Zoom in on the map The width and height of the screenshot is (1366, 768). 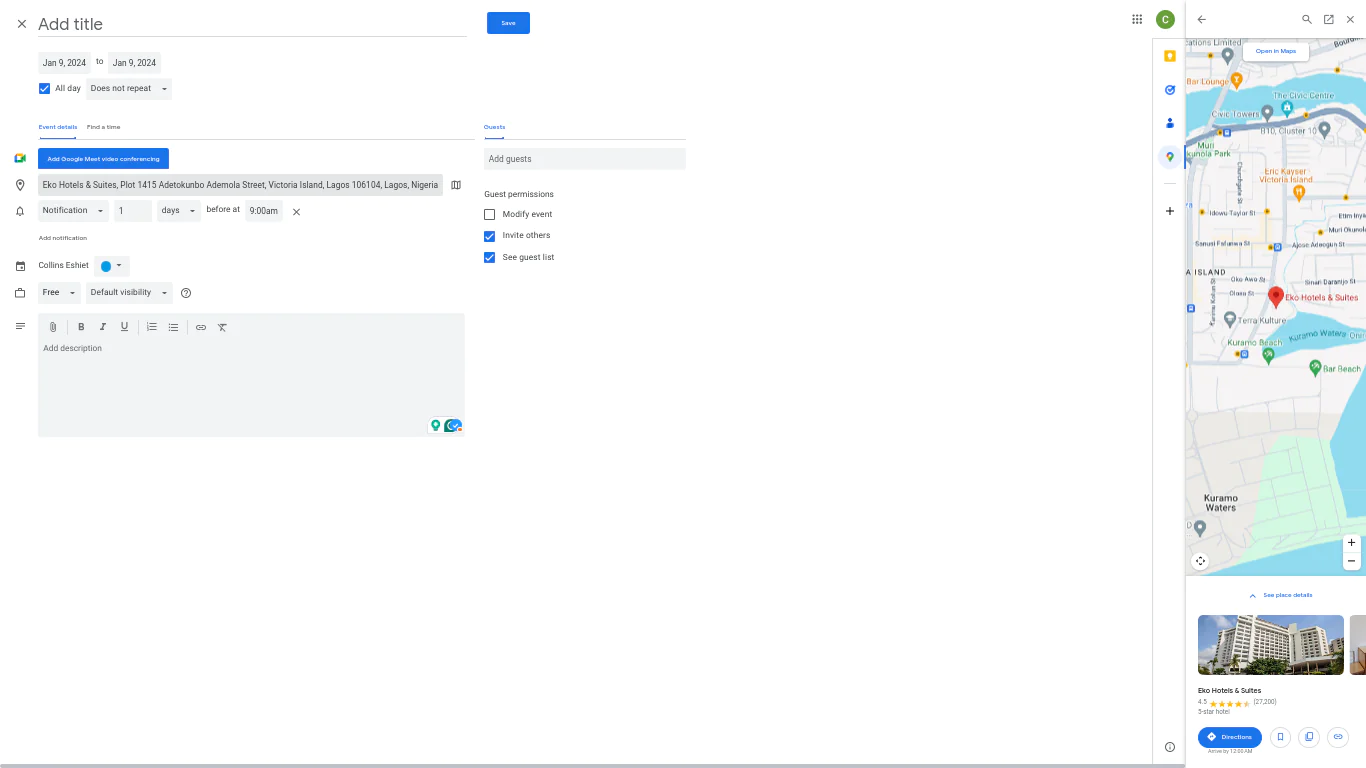pos(1351,543)
